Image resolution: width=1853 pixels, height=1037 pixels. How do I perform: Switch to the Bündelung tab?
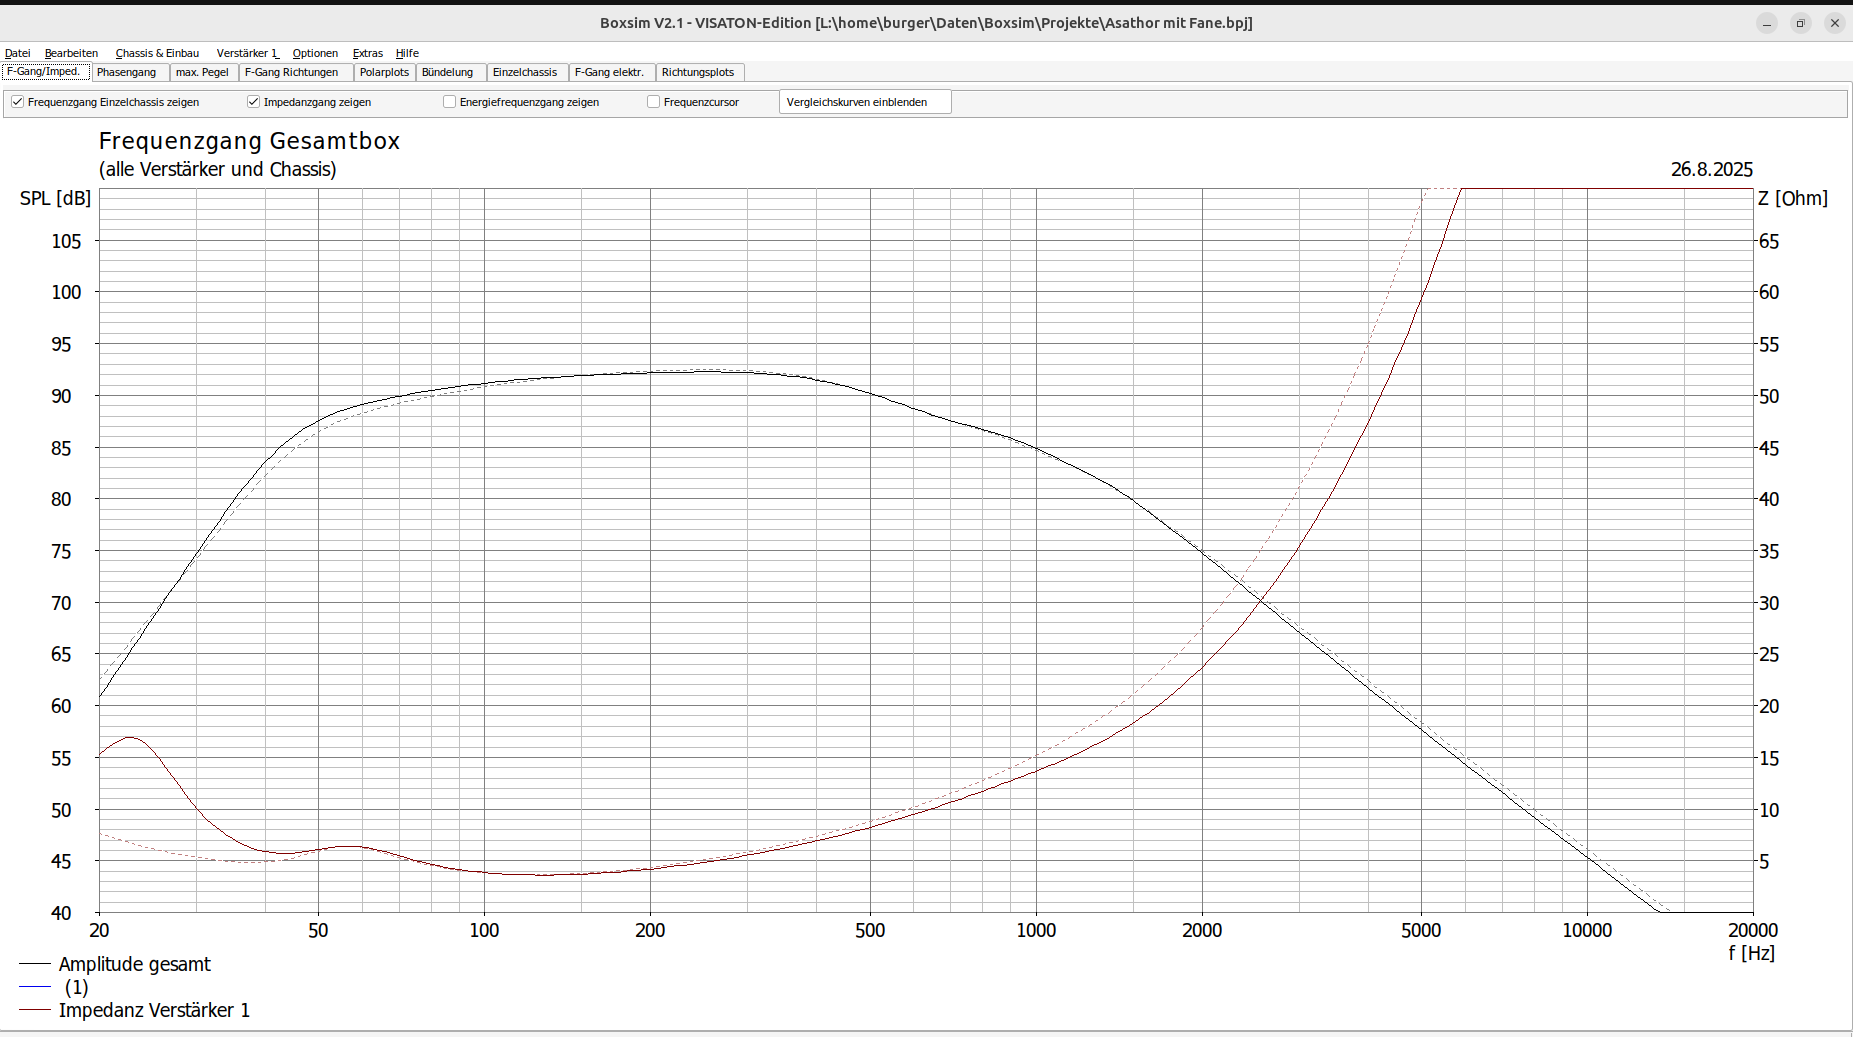click(447, 72)
